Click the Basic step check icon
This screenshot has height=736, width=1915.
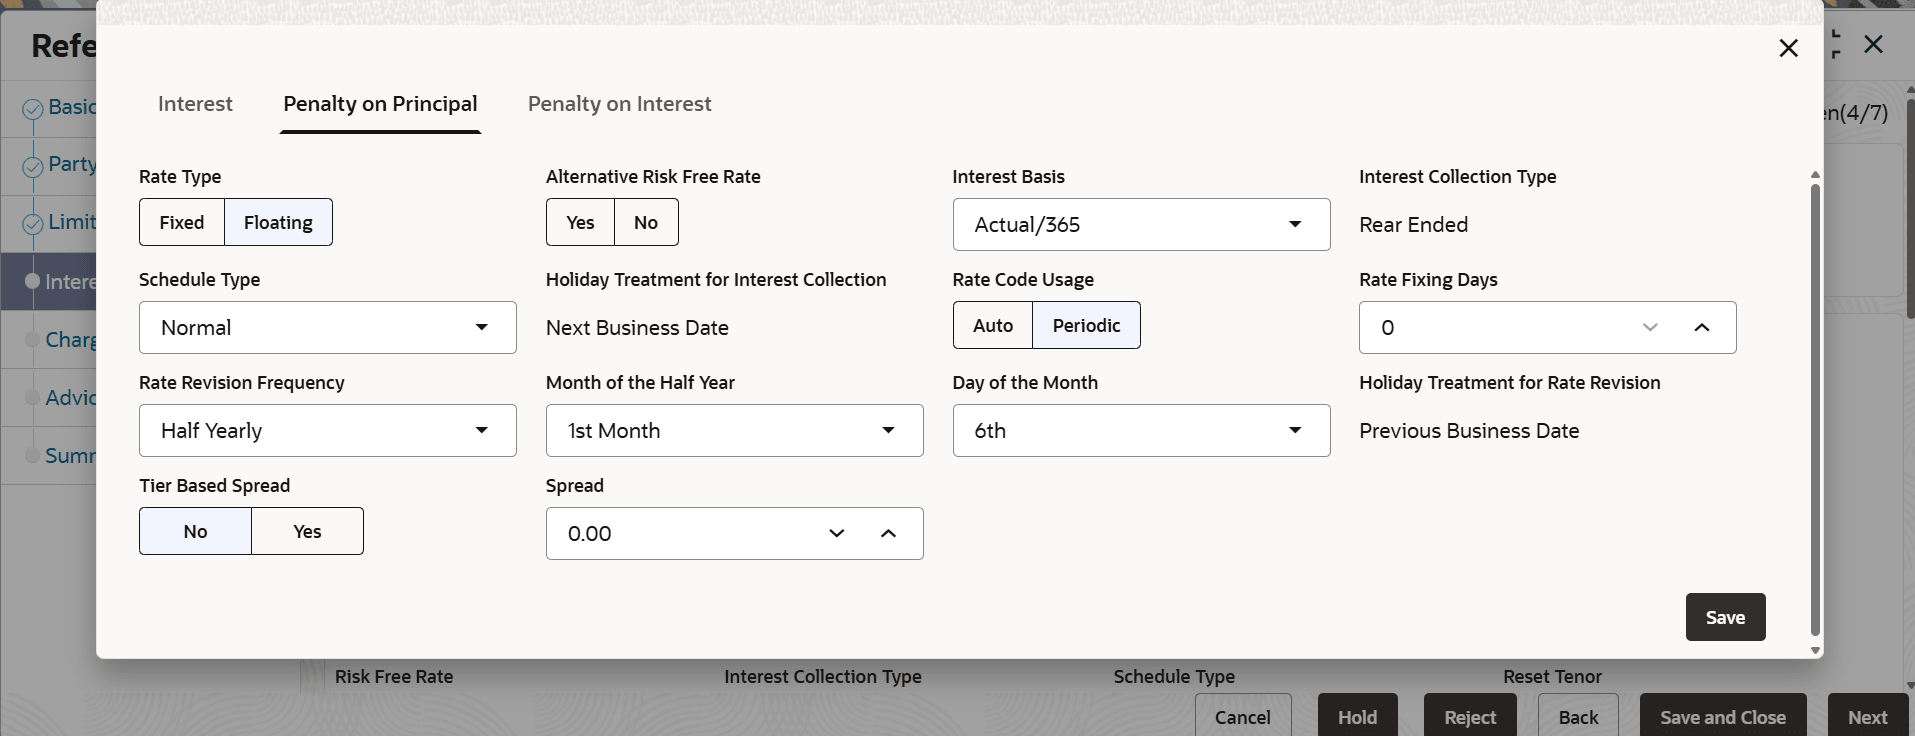point(32,109)
